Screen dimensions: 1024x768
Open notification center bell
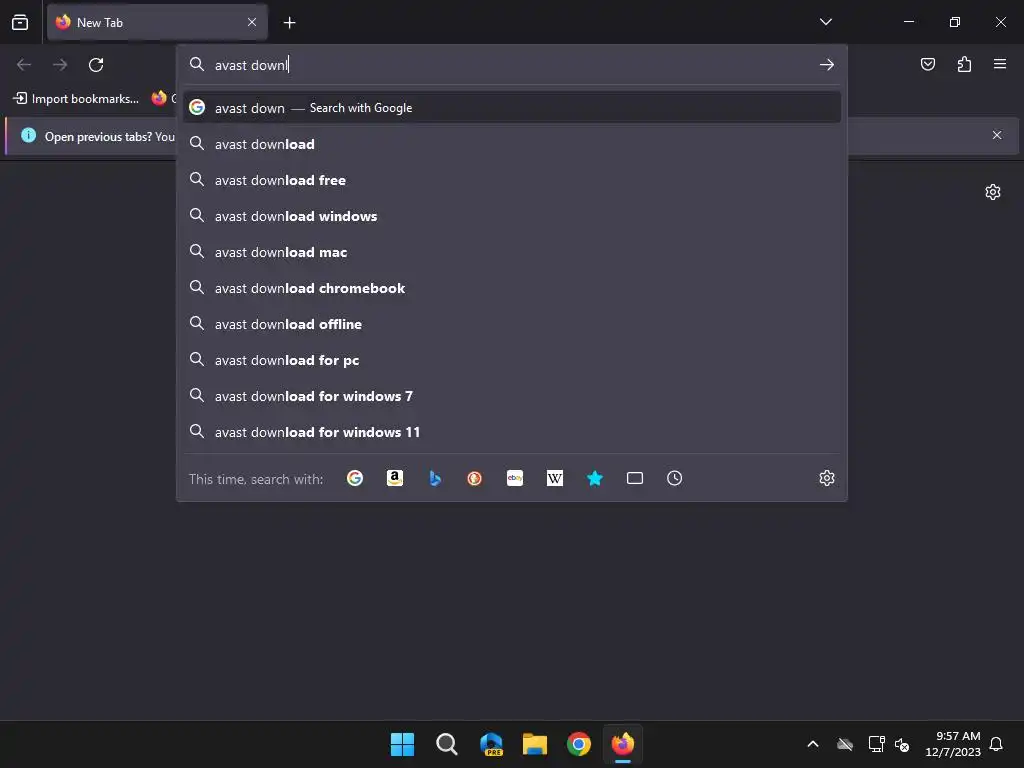996,744
